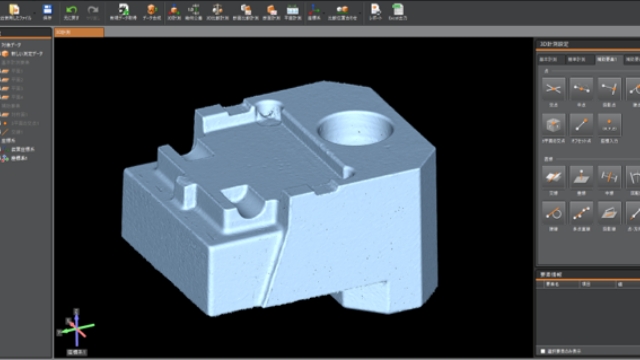The width and height of the screenshot is (640, 360).
Task: Open the recently used files folder icon
Action: click(x=14, y=9)
